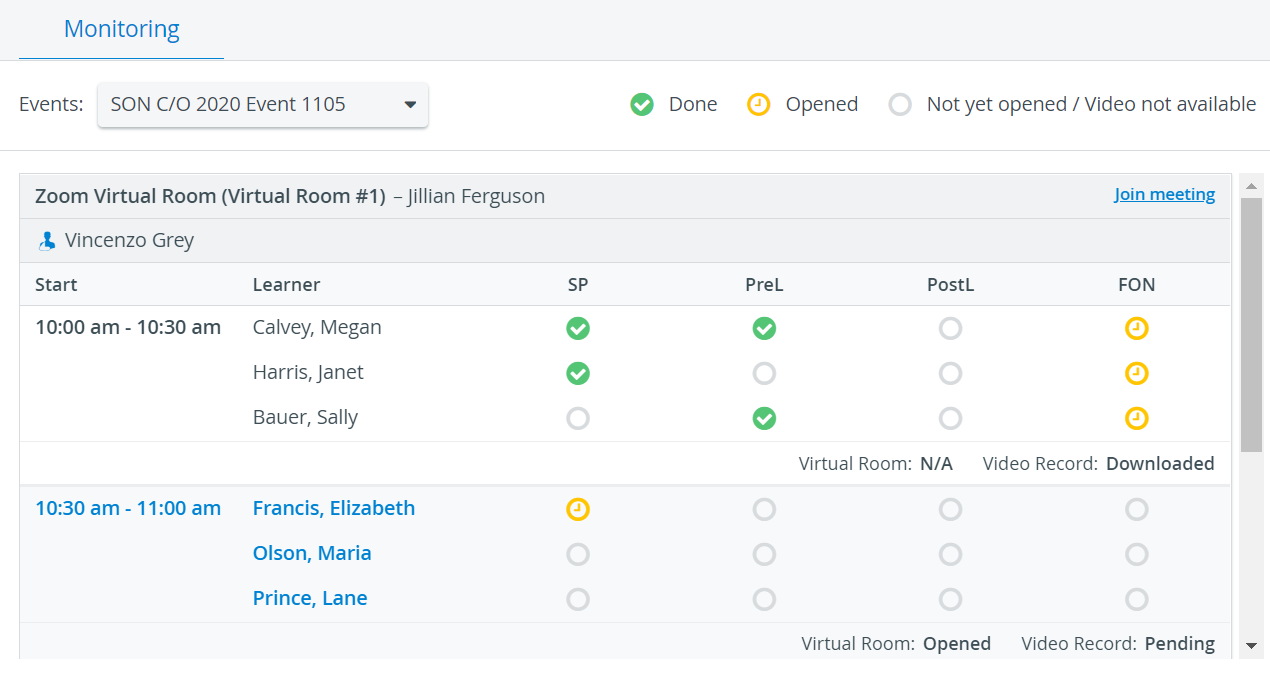Click the SP person icon beside Vincenzo Grey
The image size is (1270, 675).
(46, 241)
